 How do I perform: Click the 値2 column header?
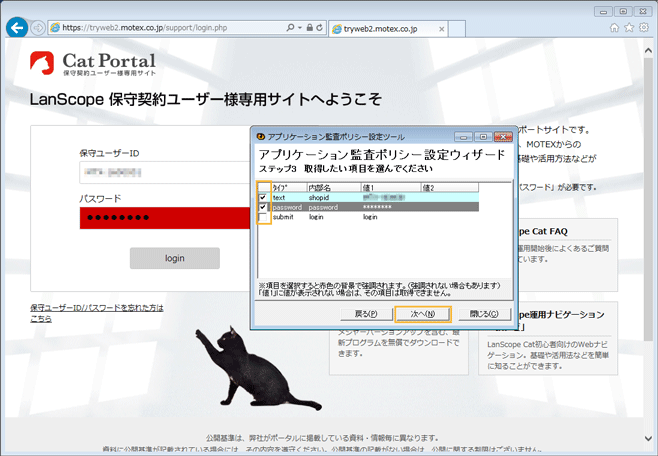(450, 188)
